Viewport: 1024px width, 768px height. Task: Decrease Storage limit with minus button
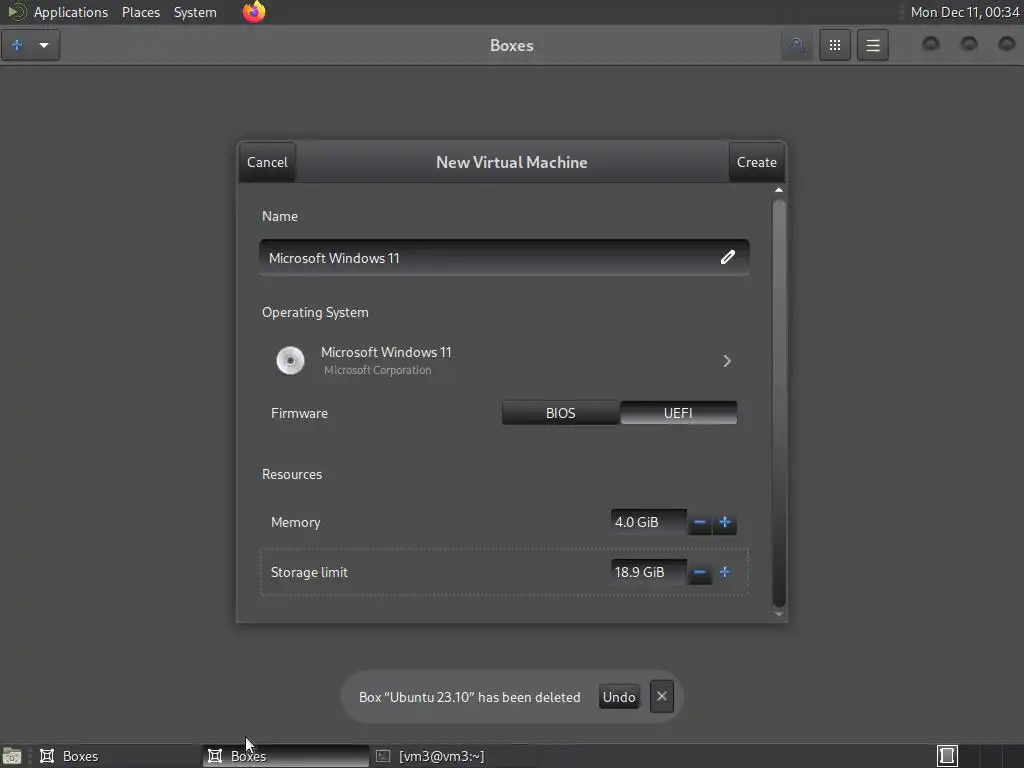[699, 572]
